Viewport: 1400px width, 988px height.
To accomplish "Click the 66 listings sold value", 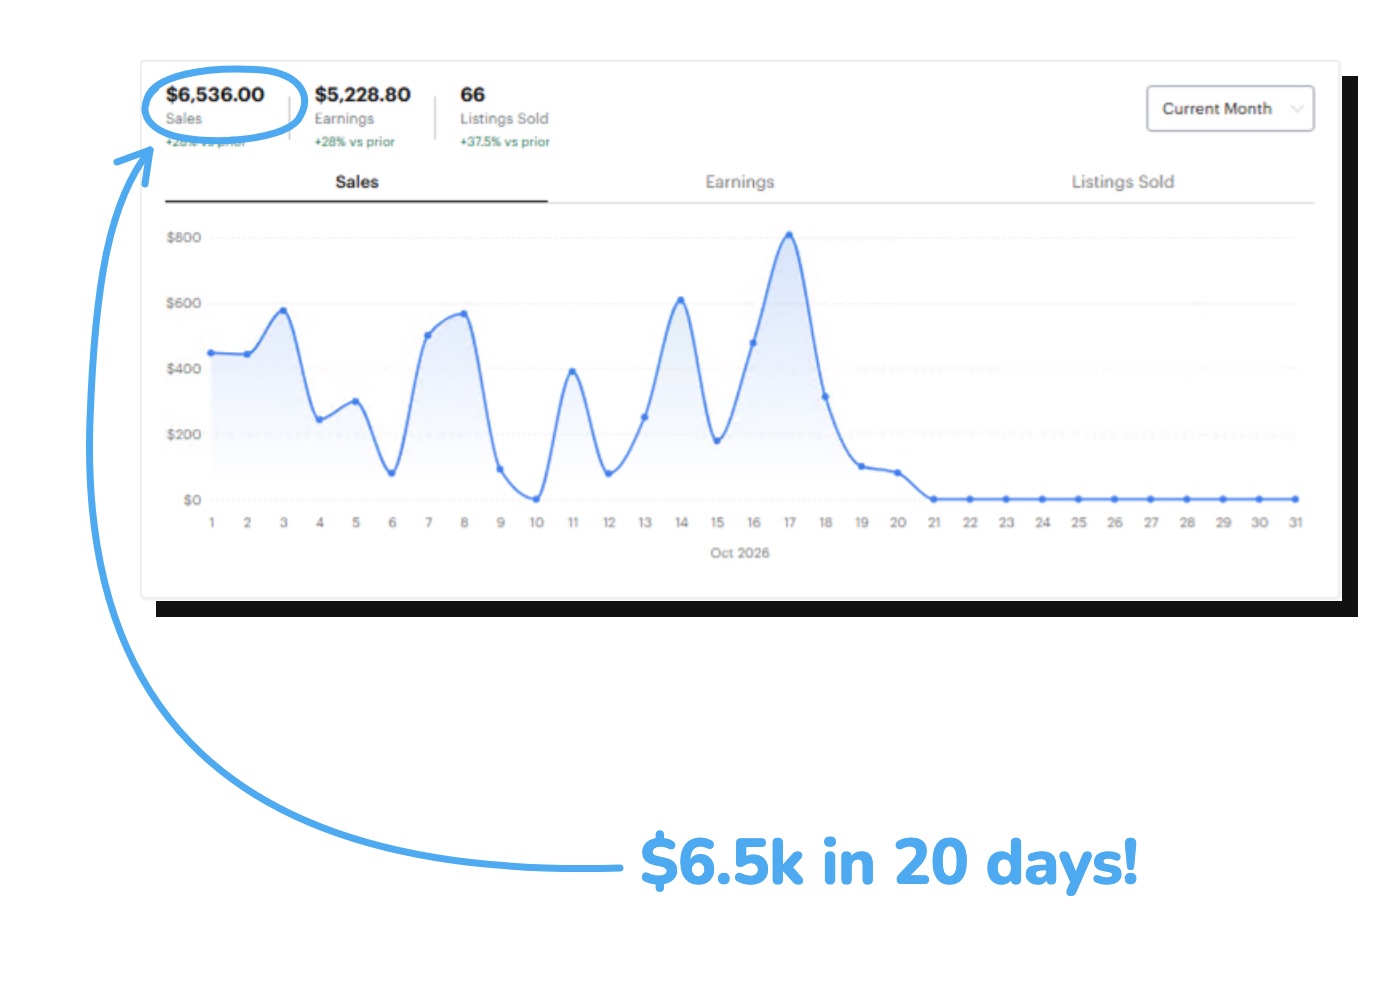I will pos(472,95).
